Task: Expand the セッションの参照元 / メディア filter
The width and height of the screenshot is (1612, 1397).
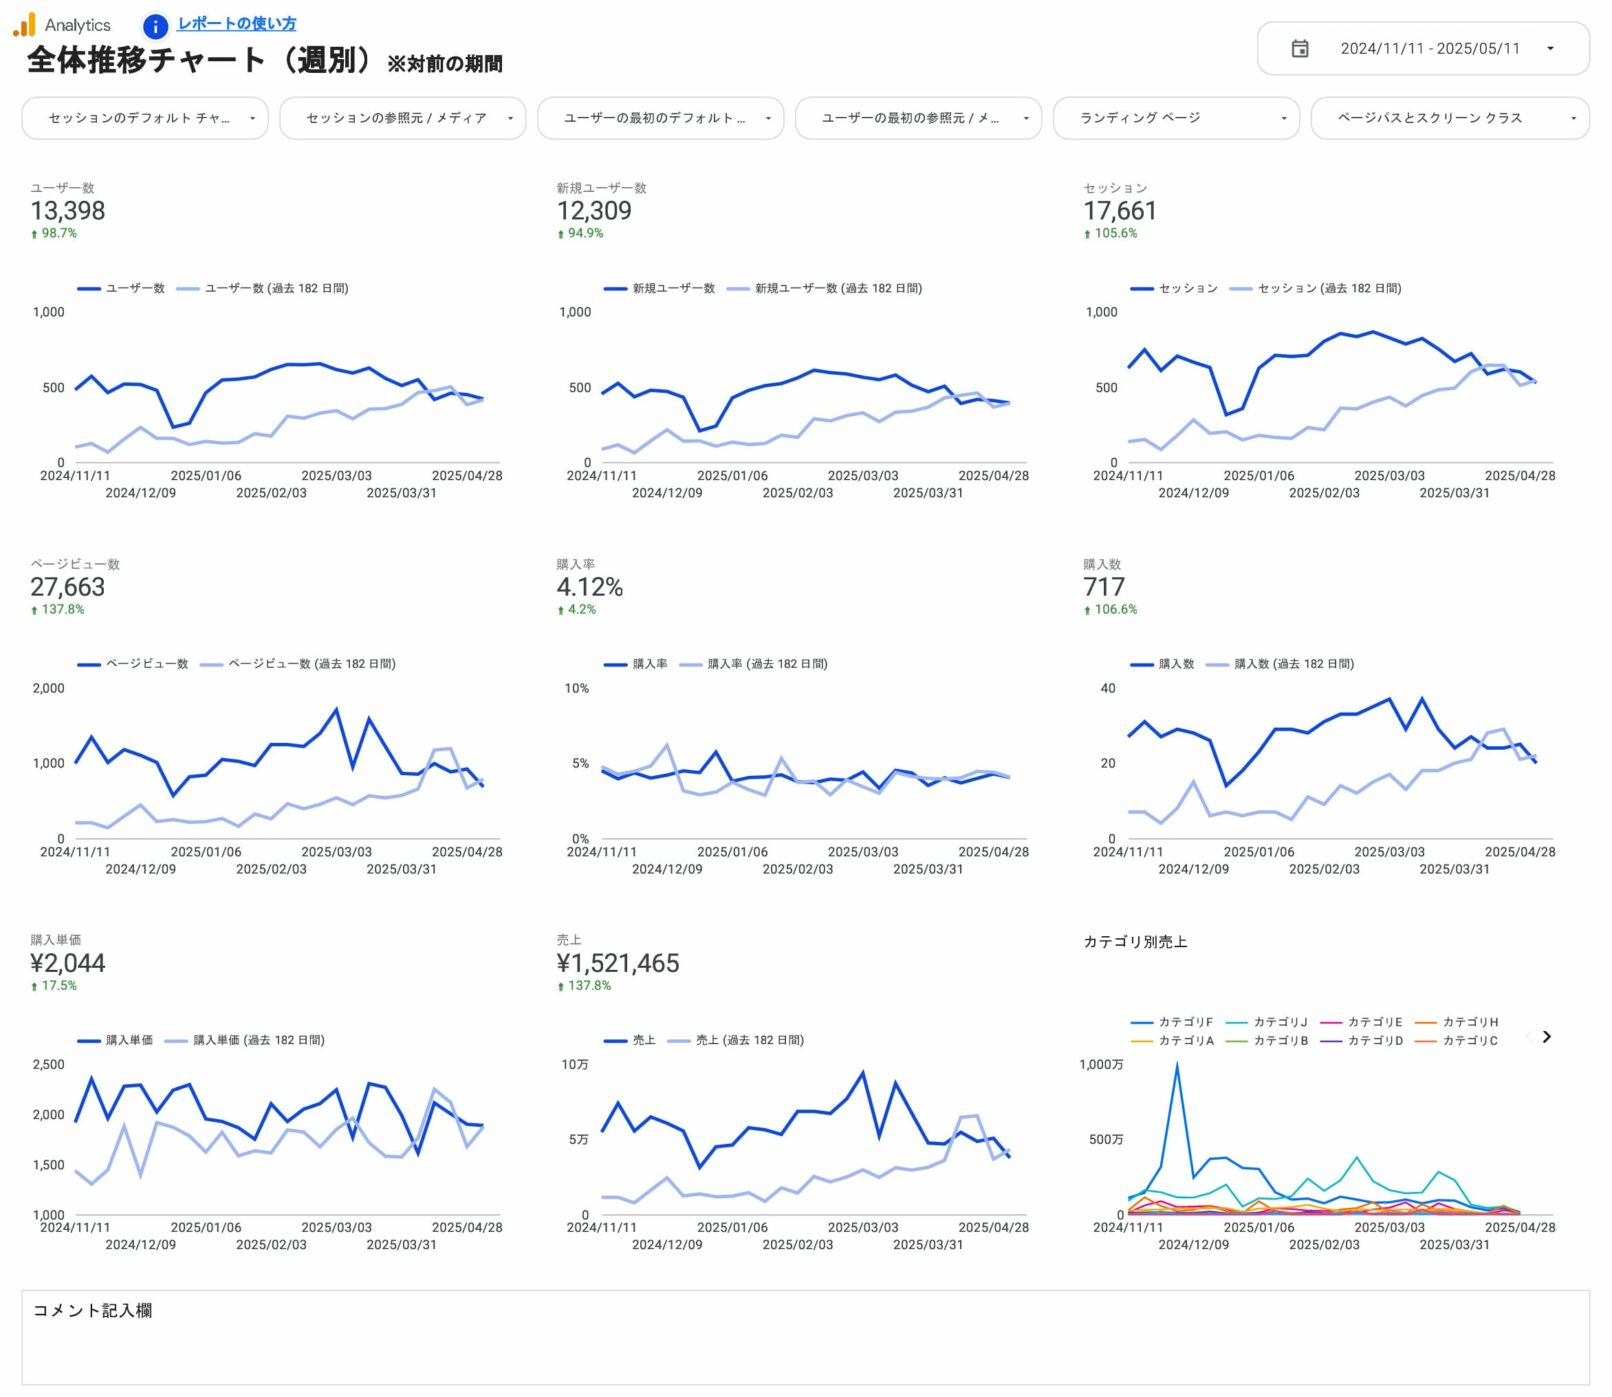Action: [402, 118]
